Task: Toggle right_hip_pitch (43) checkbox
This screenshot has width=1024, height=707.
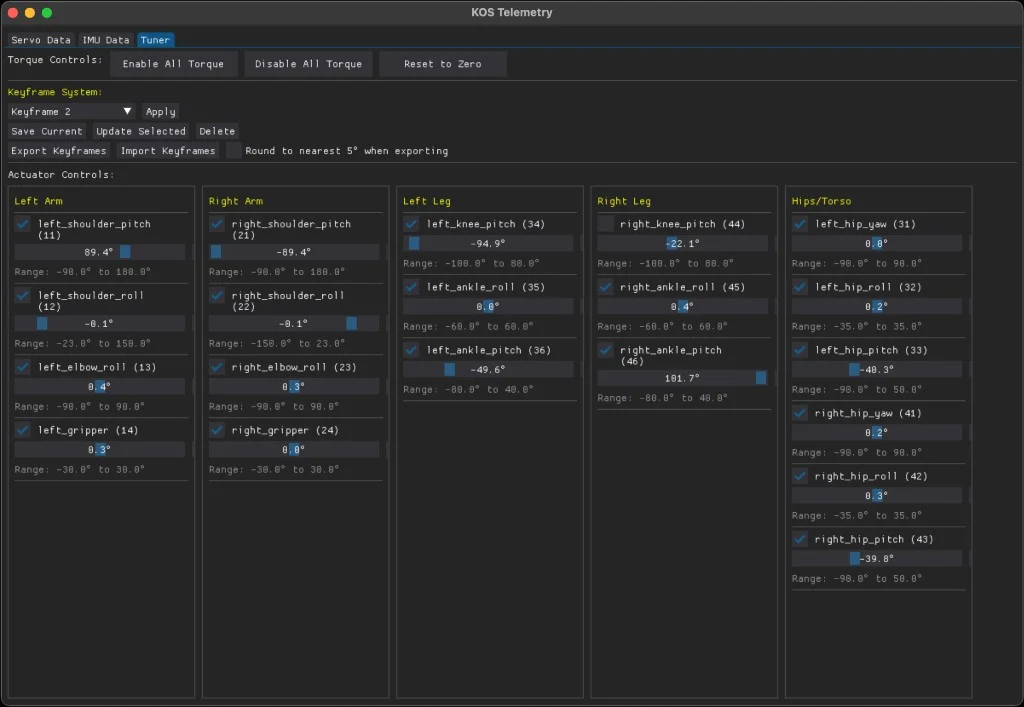Action: 800,539
